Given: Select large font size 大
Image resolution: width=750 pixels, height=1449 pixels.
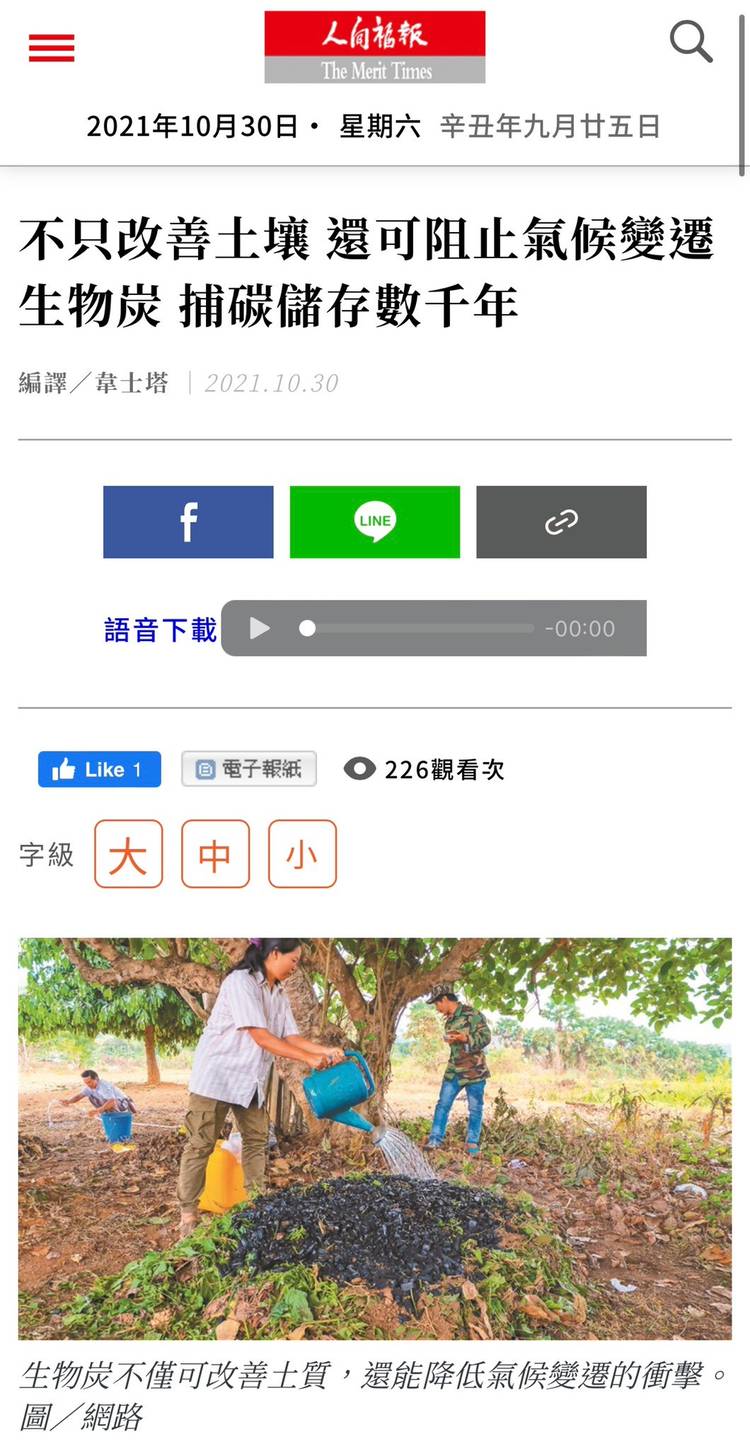Looking at the screenshot, I should [128, 854].
